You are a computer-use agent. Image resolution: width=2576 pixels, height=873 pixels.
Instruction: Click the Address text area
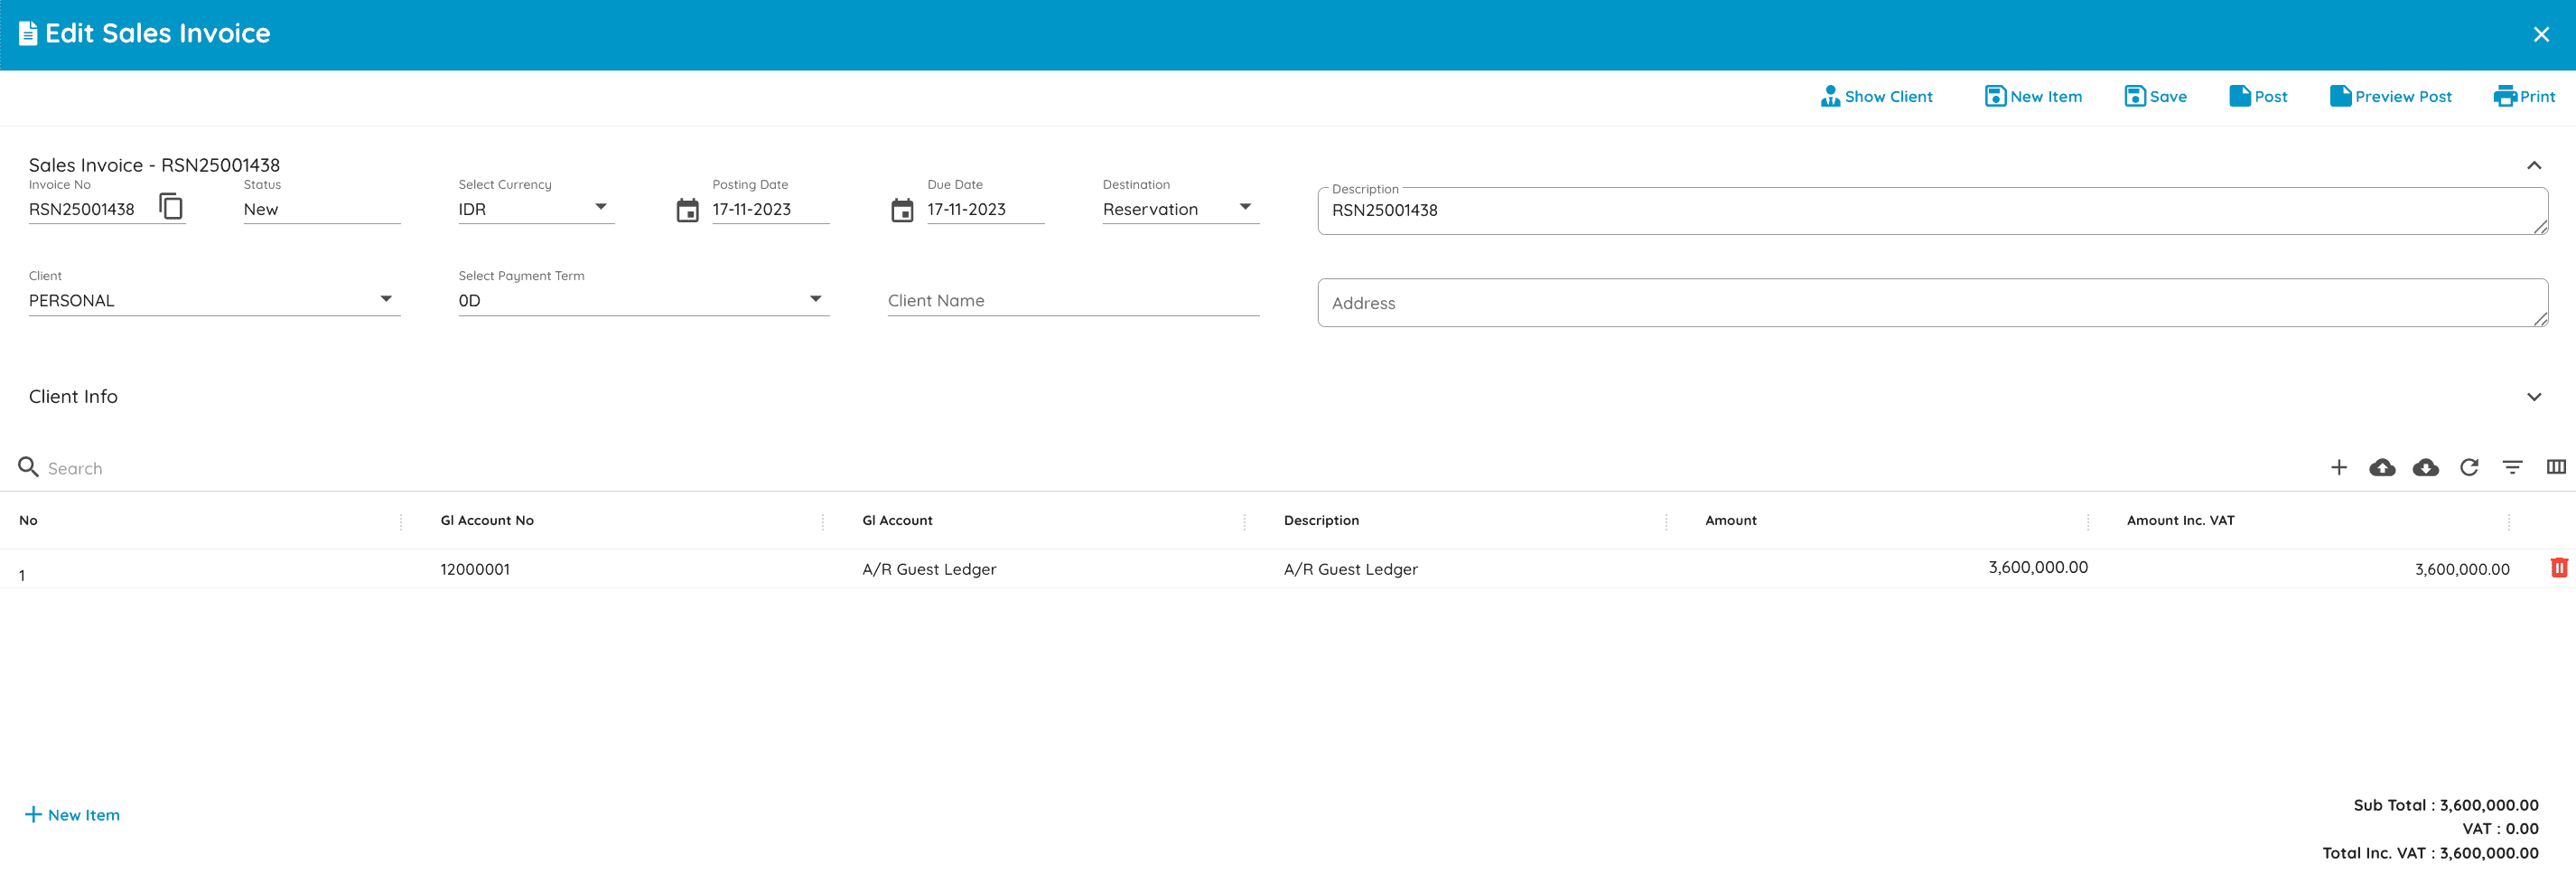(x=1932, y=303)
